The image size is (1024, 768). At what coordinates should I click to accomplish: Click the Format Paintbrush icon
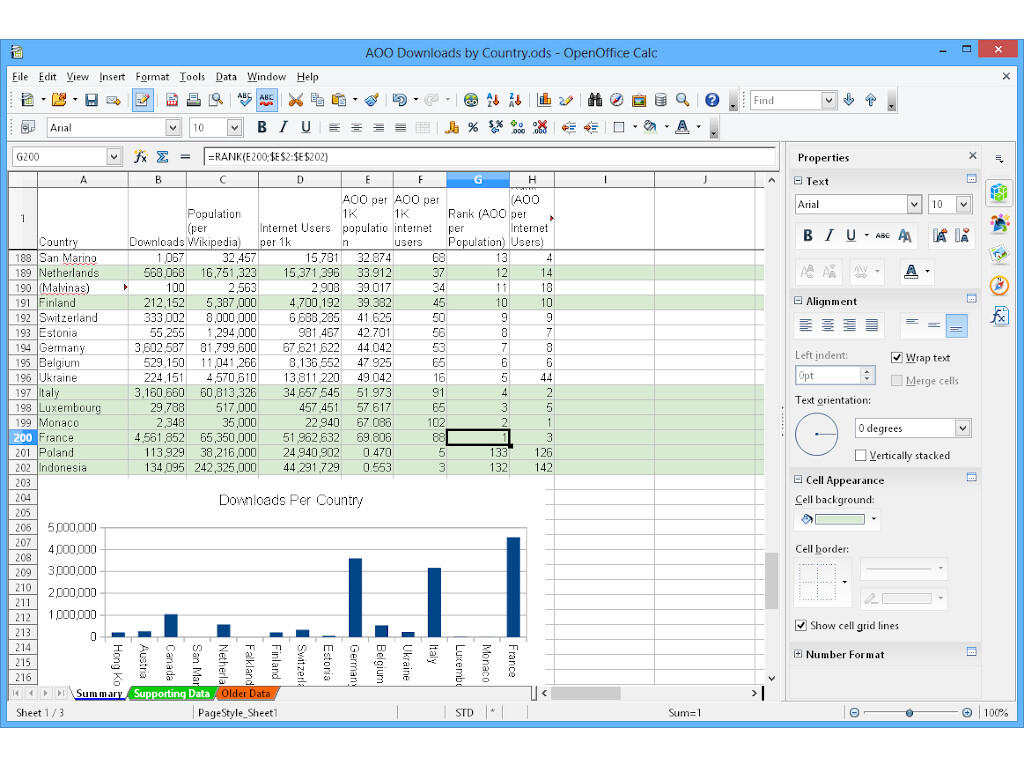(x=372, y=100)
